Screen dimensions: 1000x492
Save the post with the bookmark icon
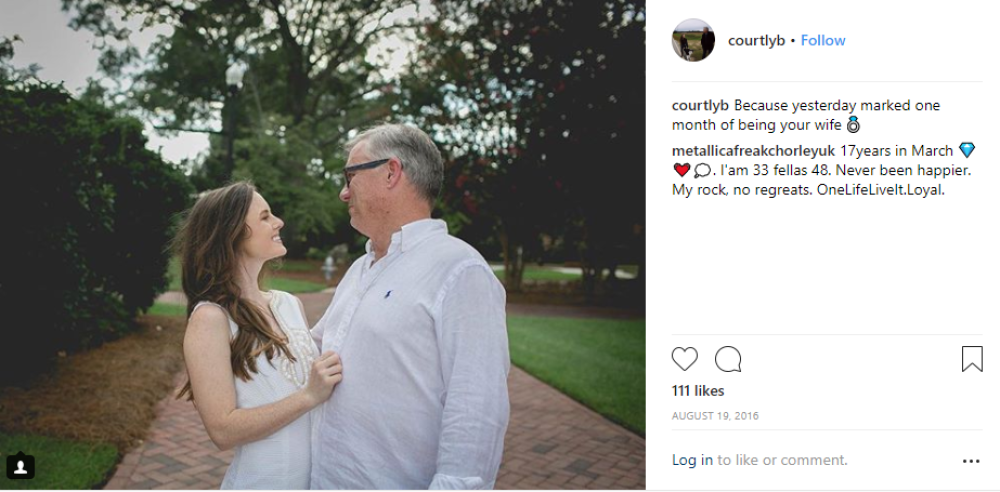point(971,359)
